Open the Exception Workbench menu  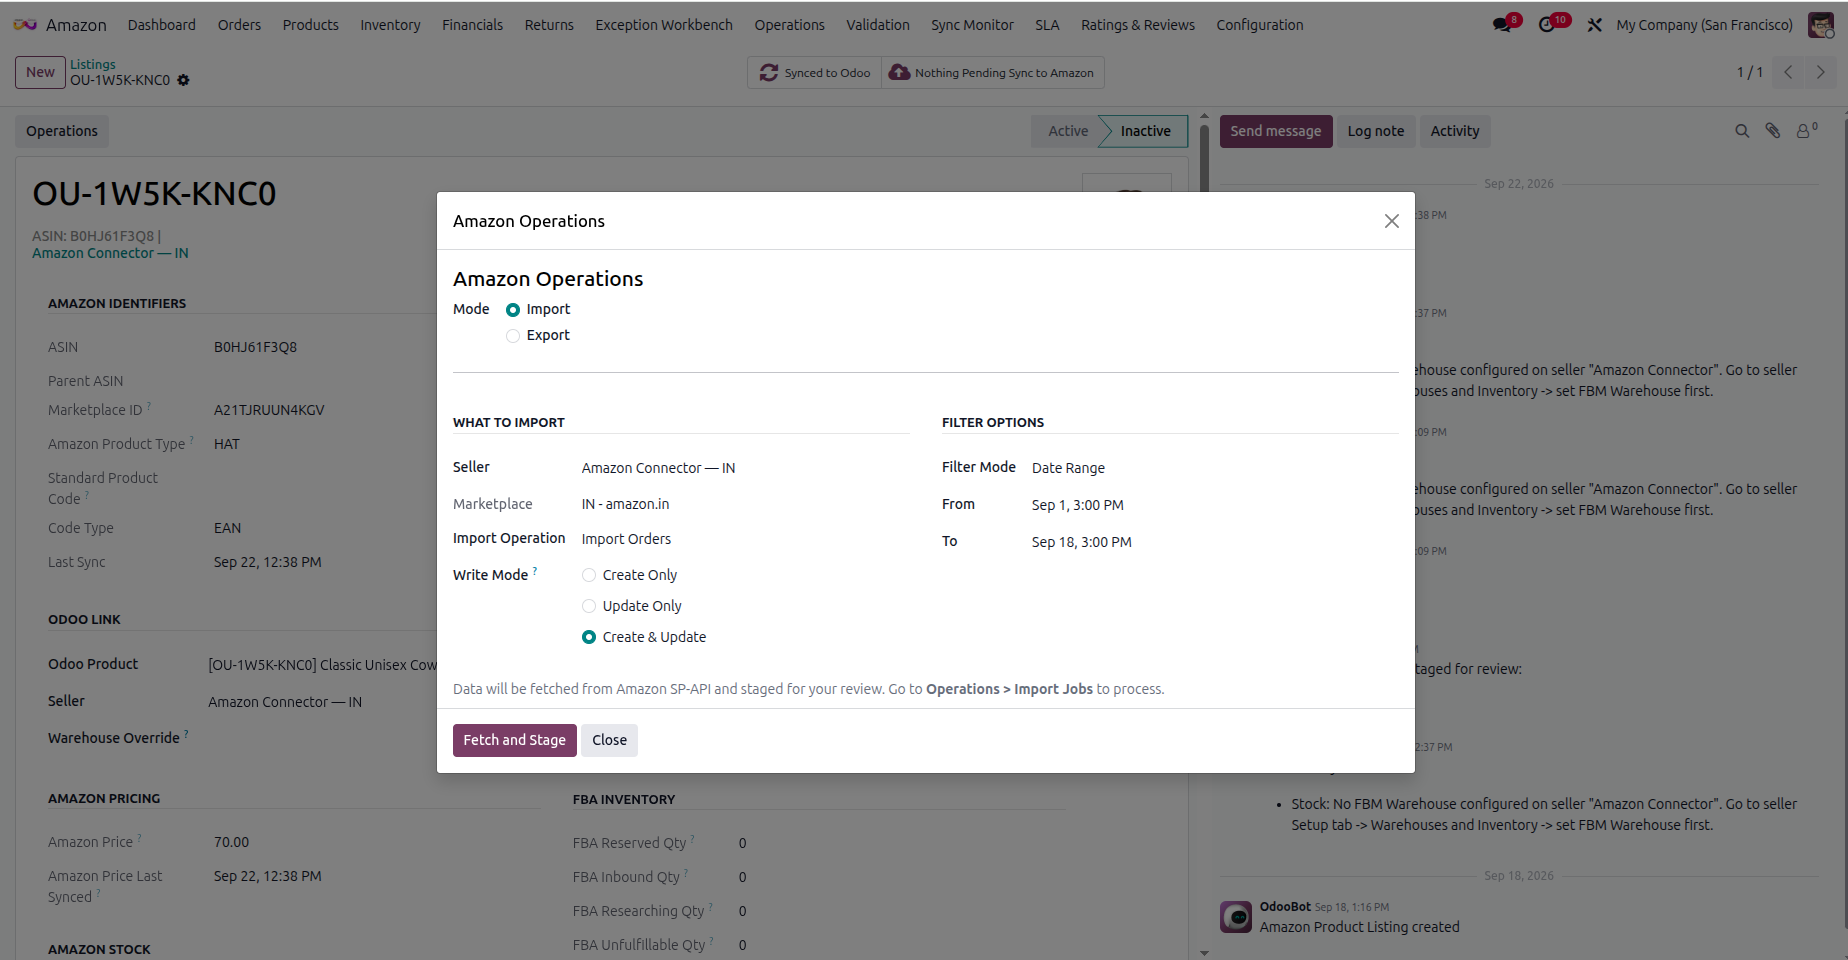tap(664, 25)
